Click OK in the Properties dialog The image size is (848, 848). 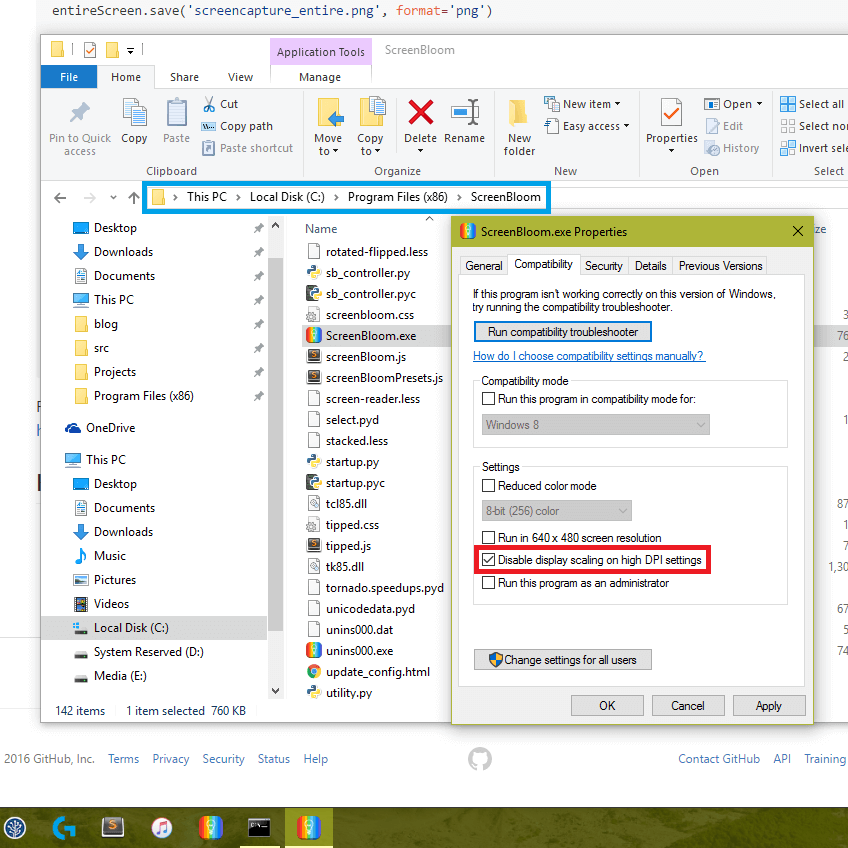pyautogui.click(x=607, y=706)
